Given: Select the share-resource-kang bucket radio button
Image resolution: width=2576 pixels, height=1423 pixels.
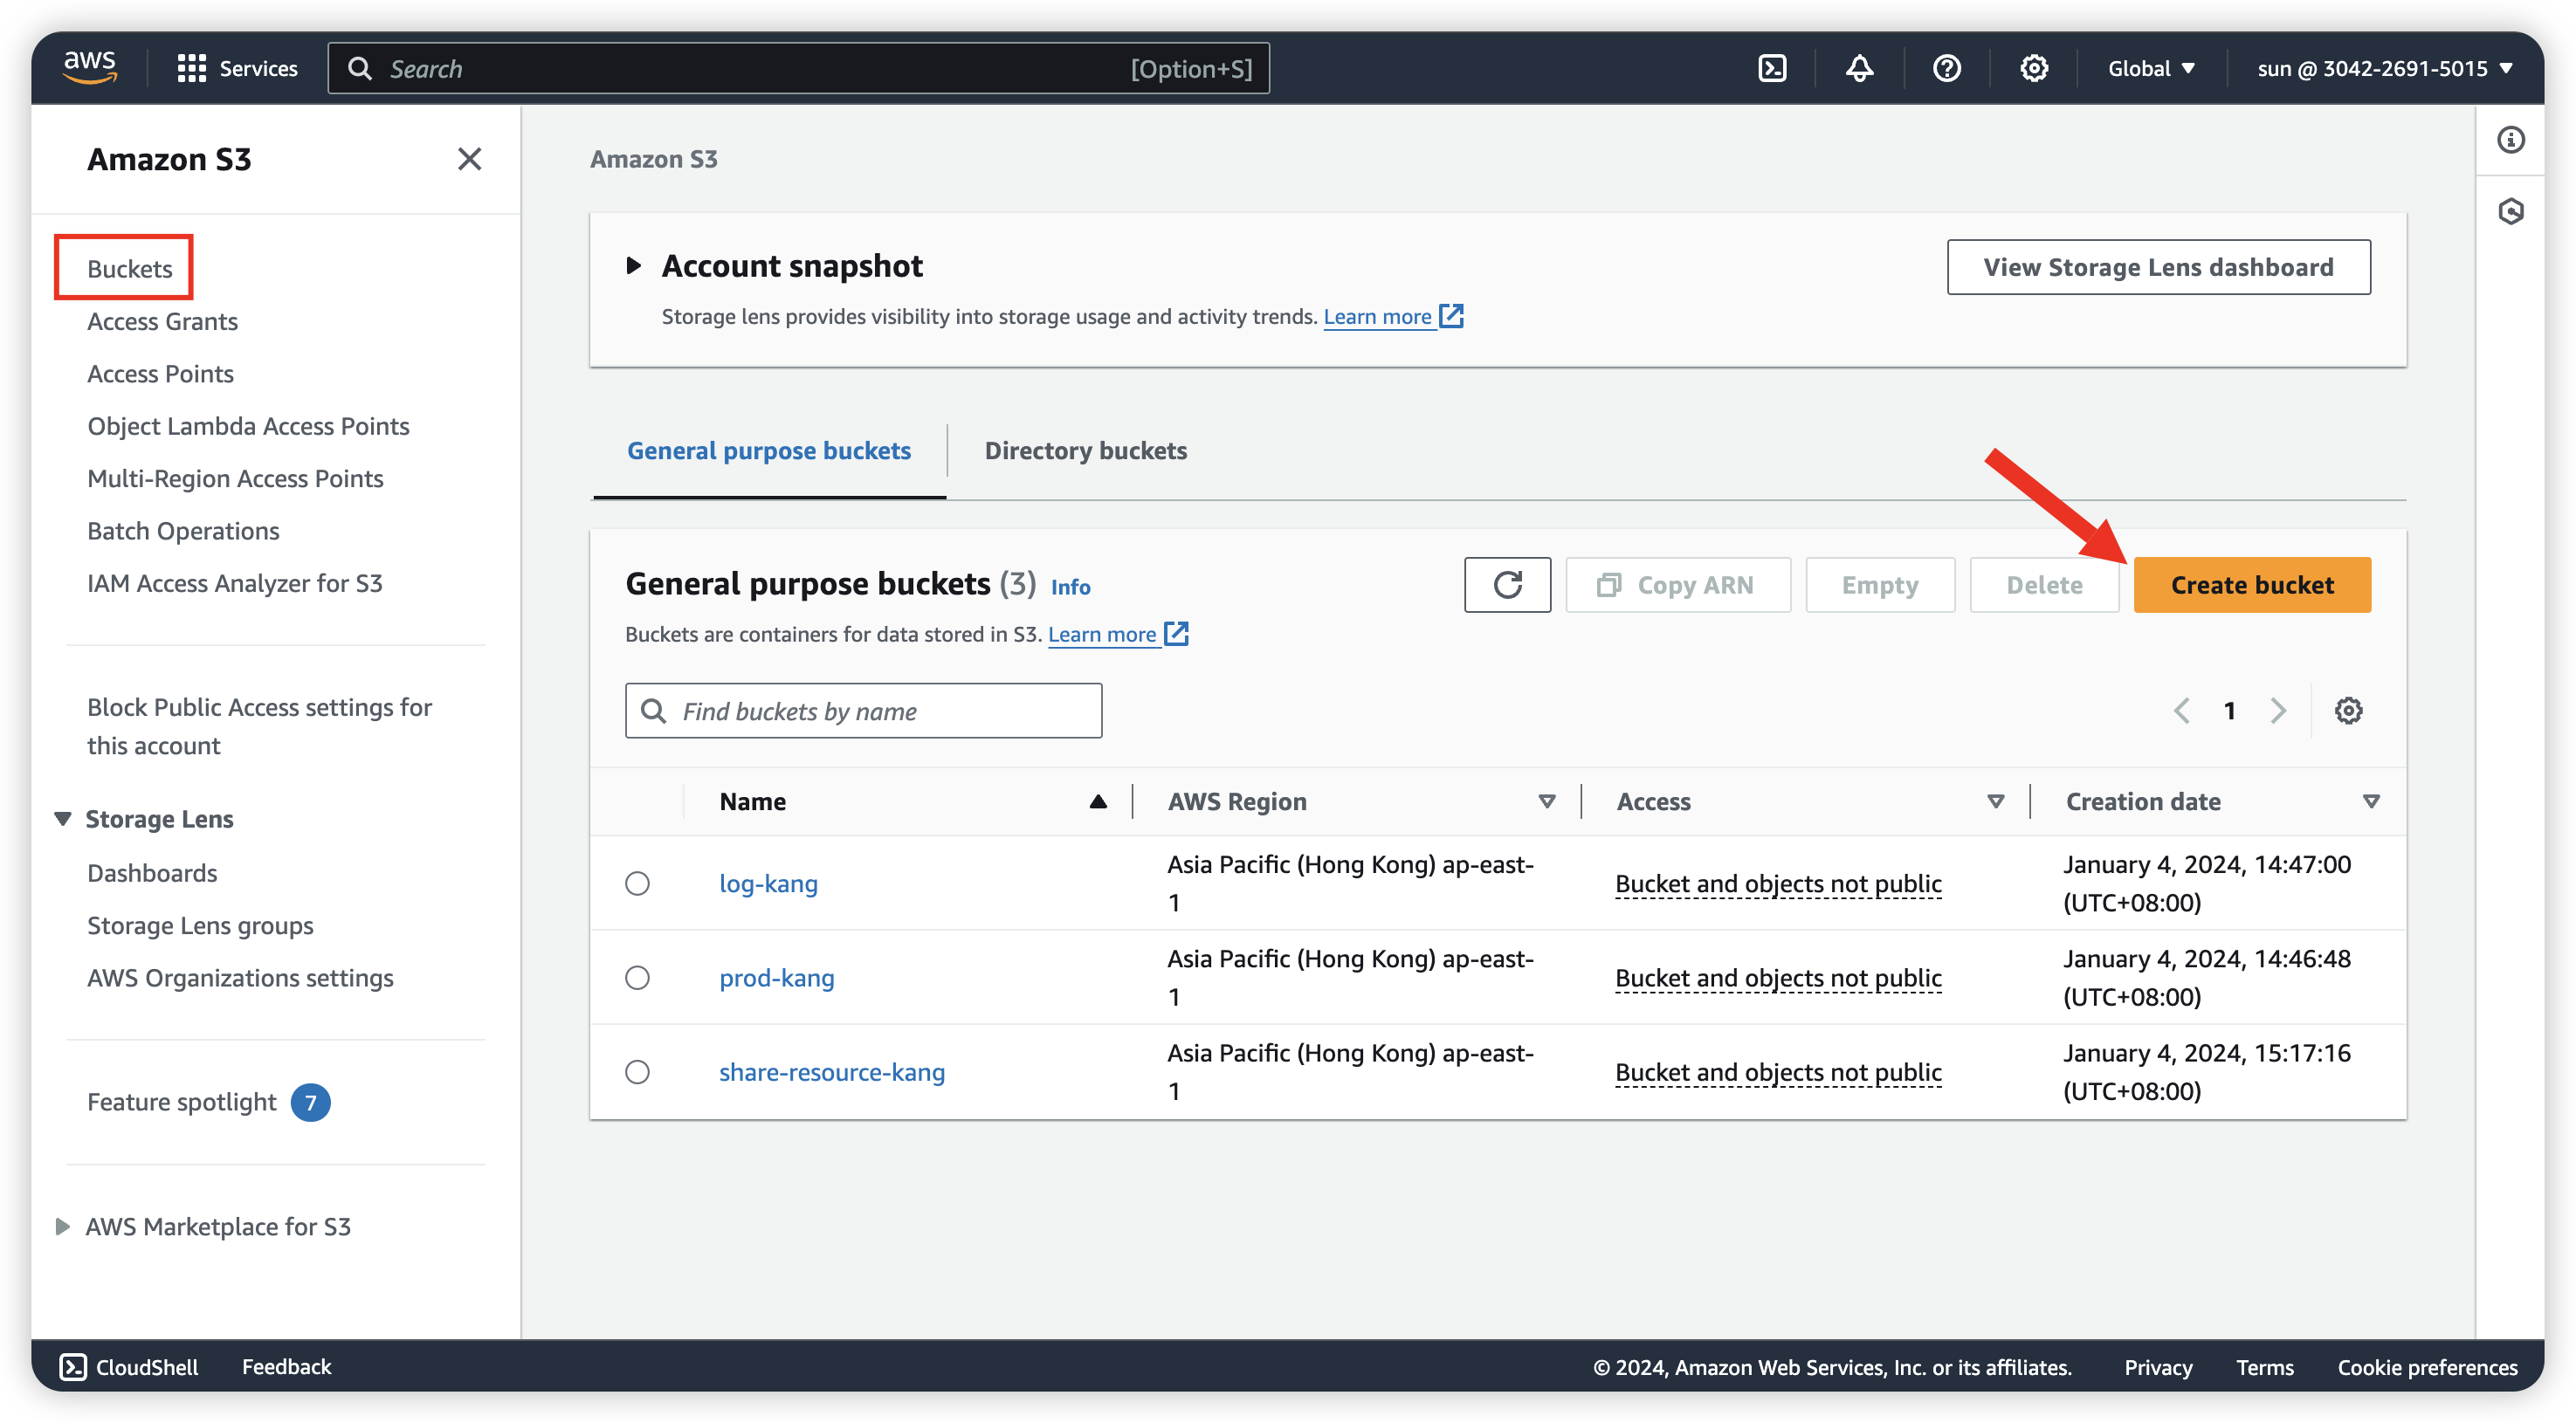Looking at the screenshot, I should click(x=637, y=1071).
